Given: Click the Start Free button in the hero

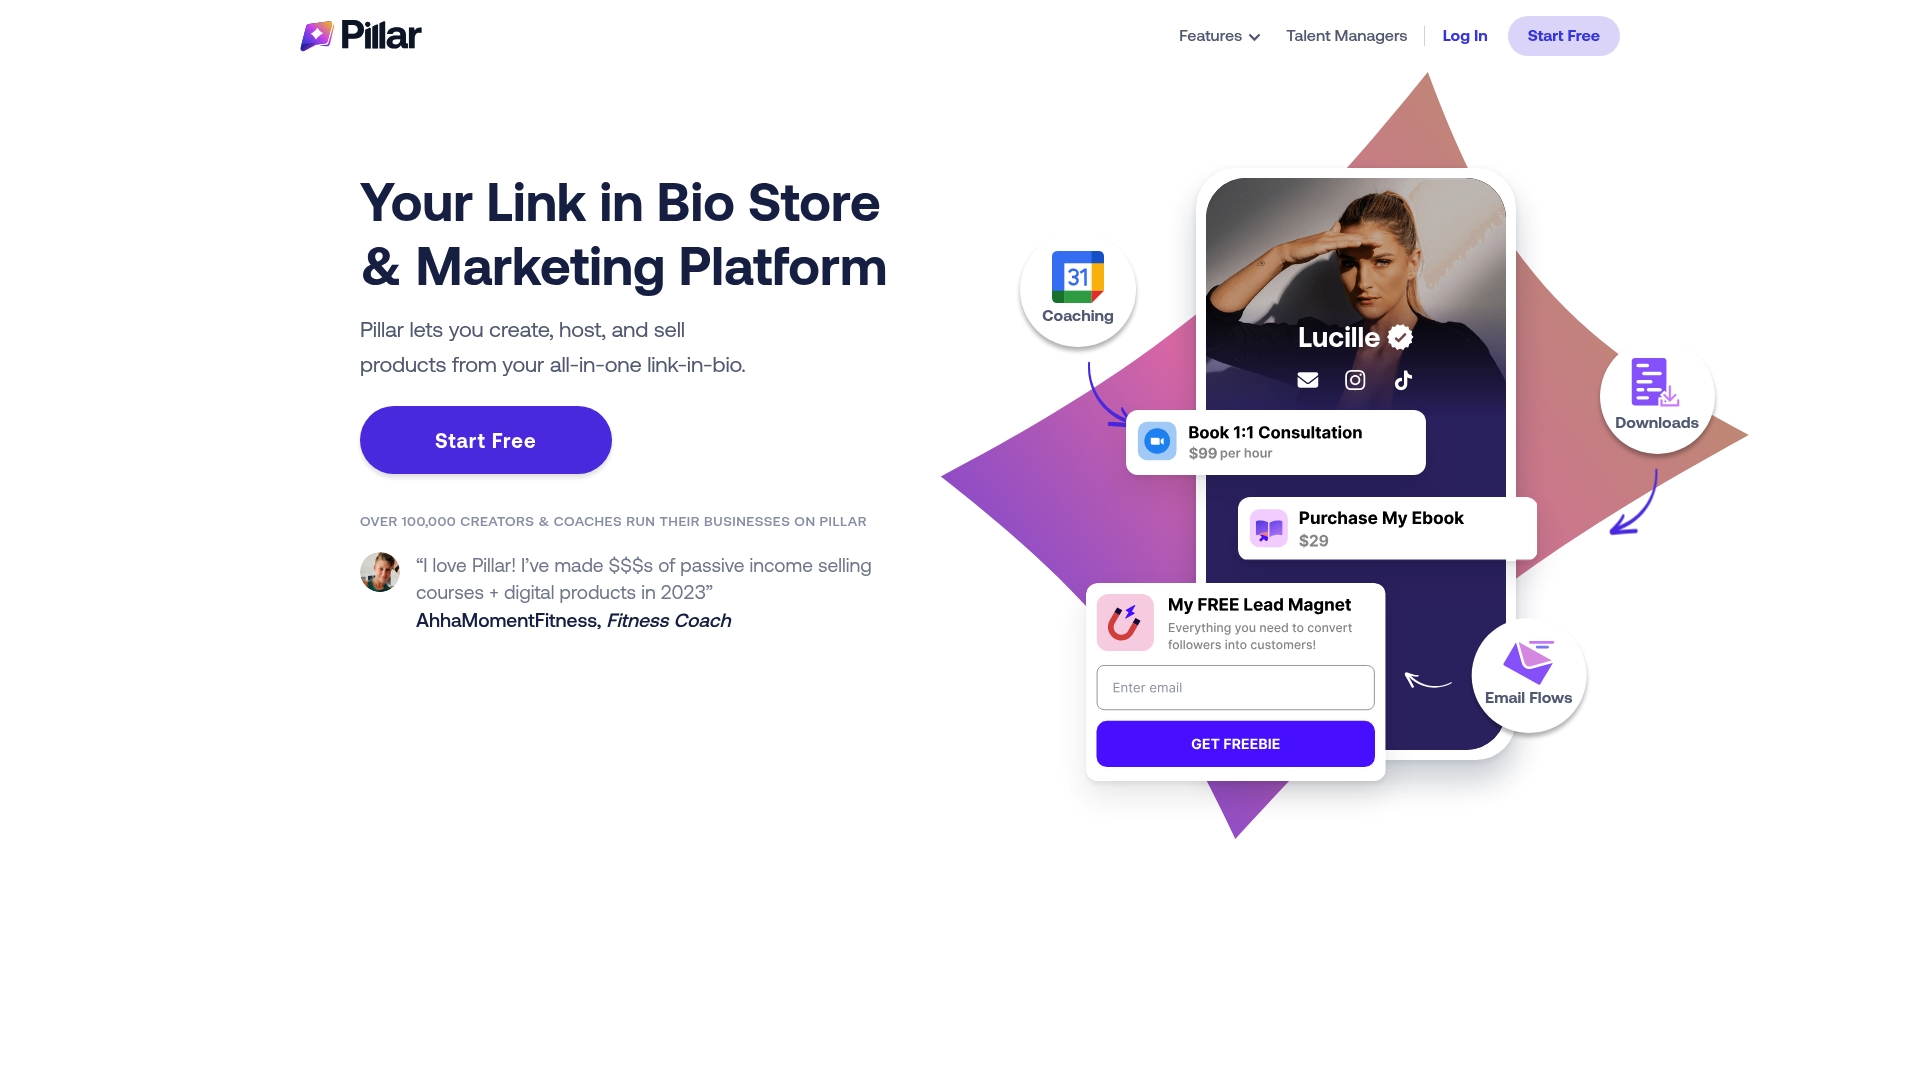Looking at the screenshot, I should pos(485,439).
